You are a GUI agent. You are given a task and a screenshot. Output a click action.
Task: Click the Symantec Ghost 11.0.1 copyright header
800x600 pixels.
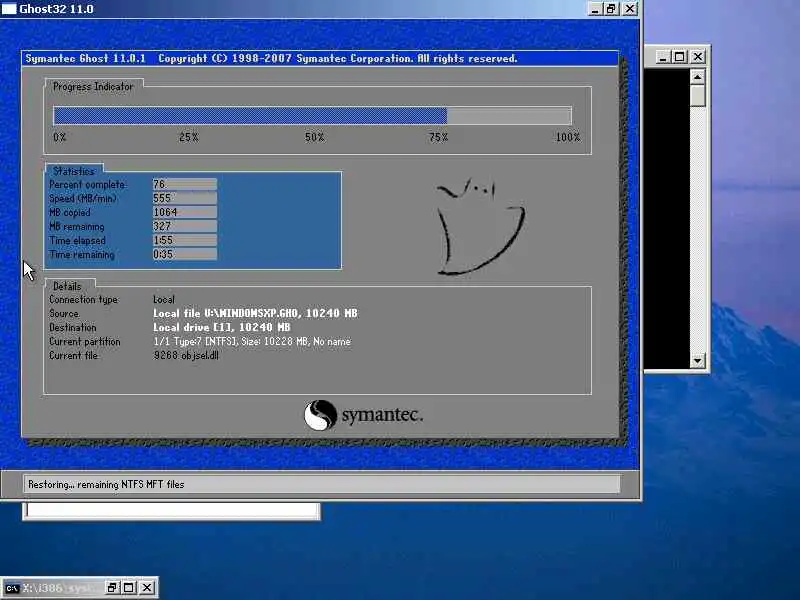[271, 59]
